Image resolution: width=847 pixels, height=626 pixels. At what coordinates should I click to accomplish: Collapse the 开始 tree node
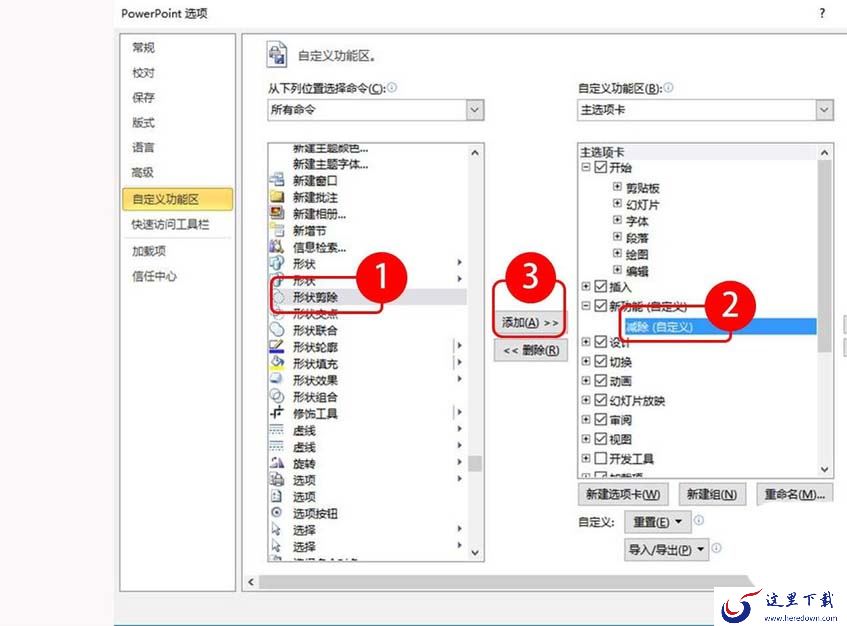pyautogui.click(x=586, y=167)
